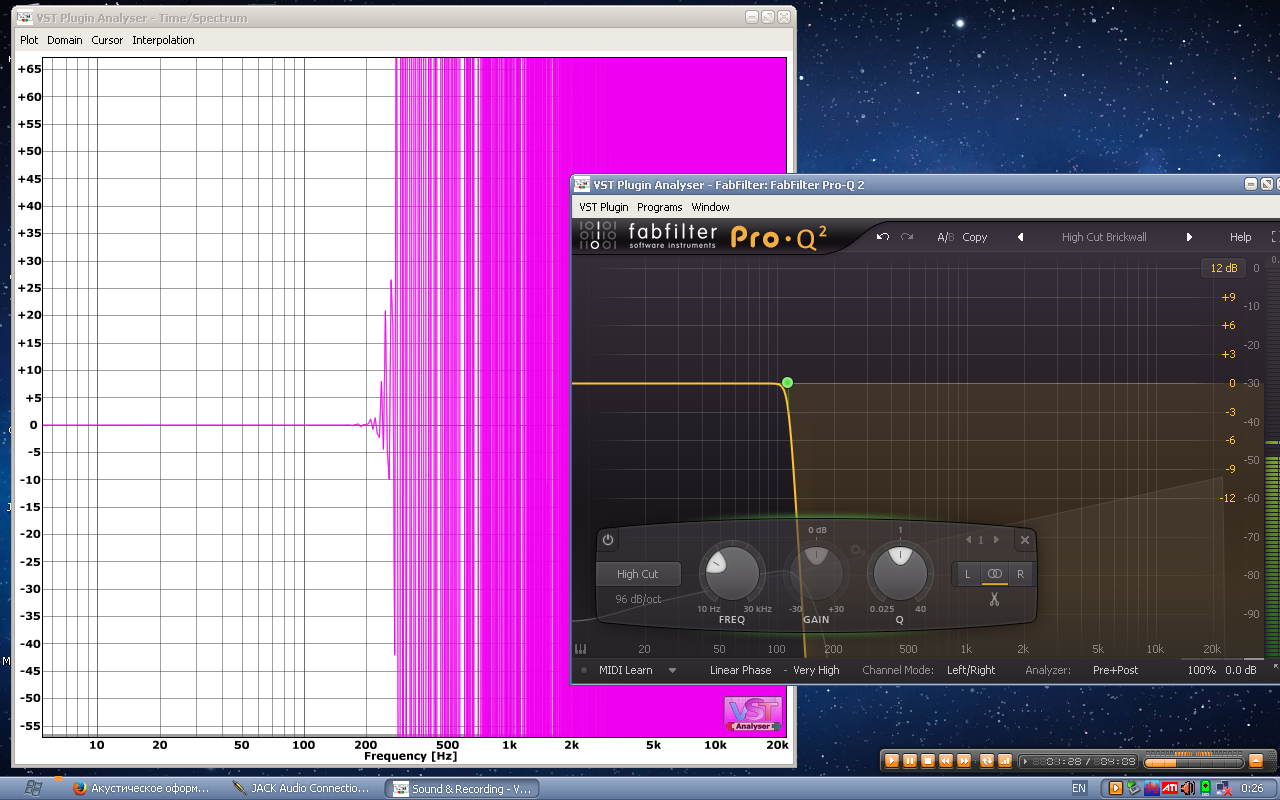1280x800 pixels.
Task: Click rewind on the media player widget
Action: [x=946, y=761]
